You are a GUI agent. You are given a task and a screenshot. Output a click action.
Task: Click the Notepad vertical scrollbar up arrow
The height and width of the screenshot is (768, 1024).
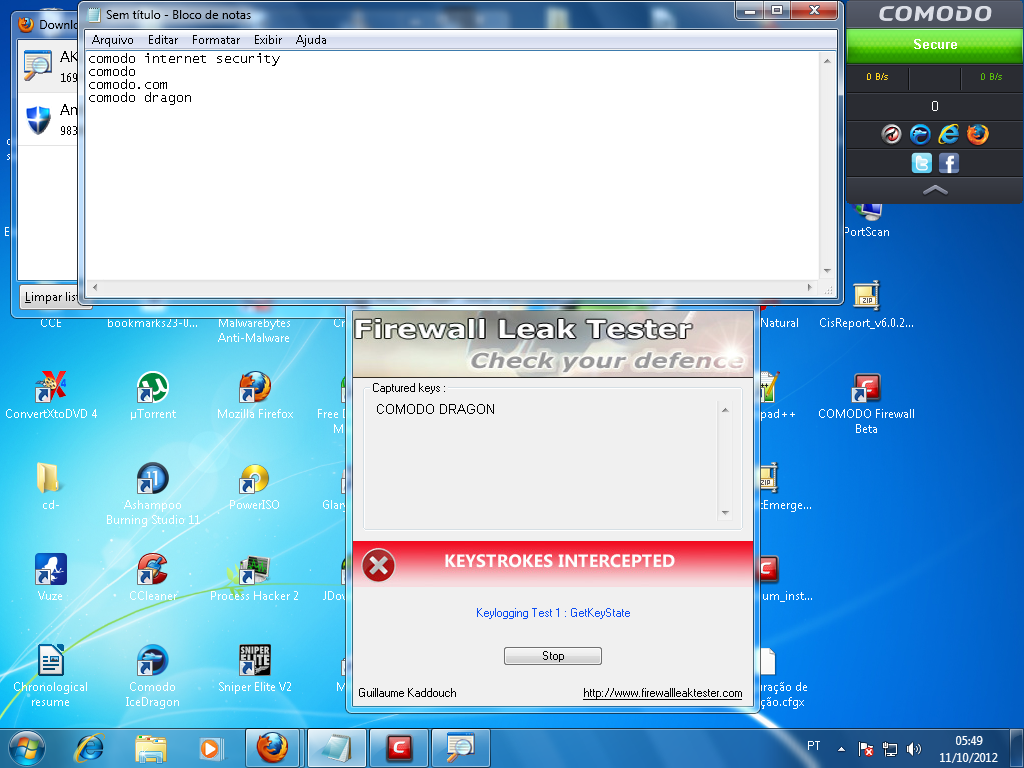point(827,61)
